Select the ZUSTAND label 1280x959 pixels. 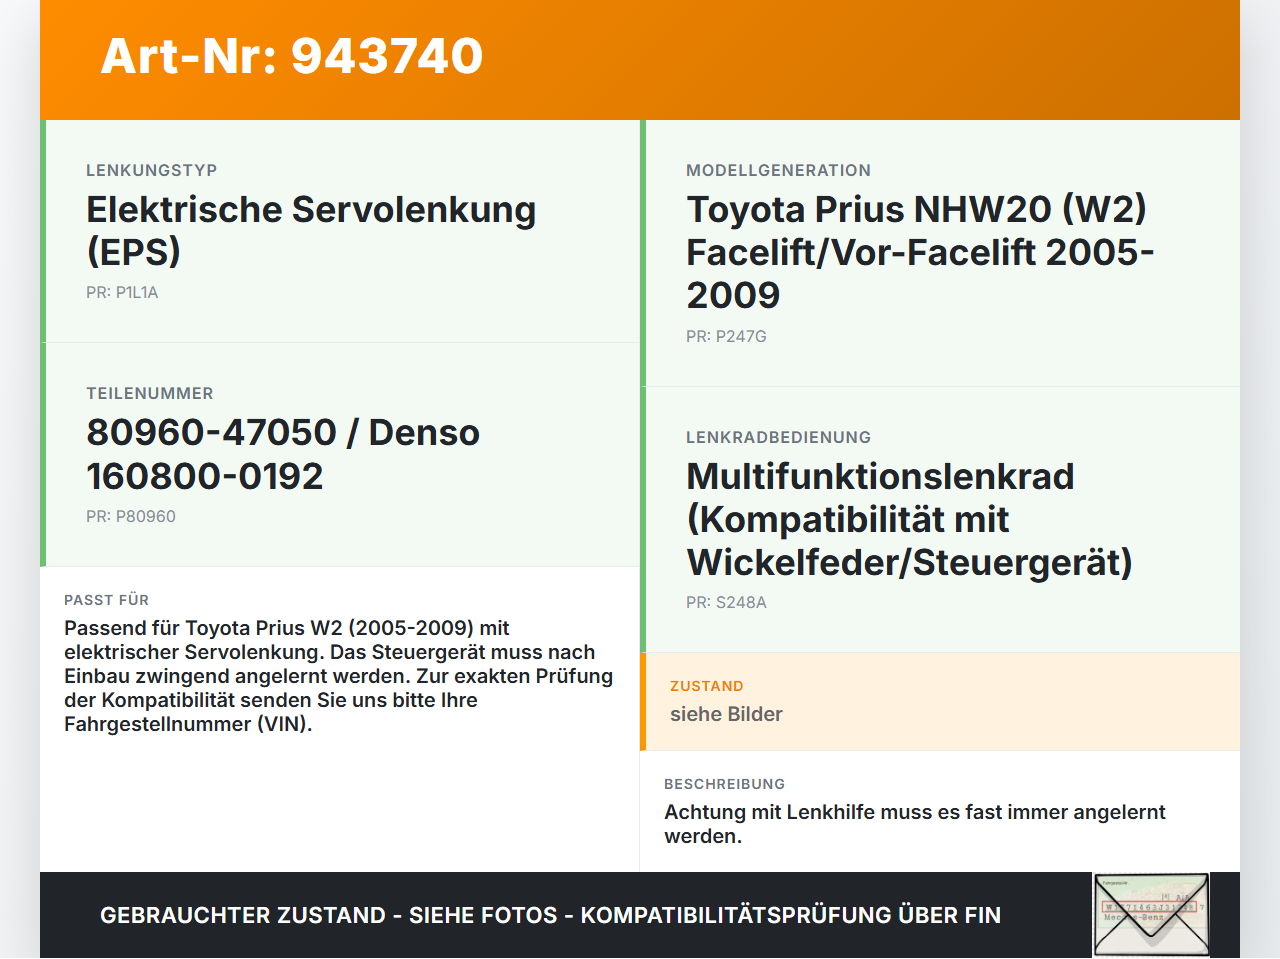707,686
